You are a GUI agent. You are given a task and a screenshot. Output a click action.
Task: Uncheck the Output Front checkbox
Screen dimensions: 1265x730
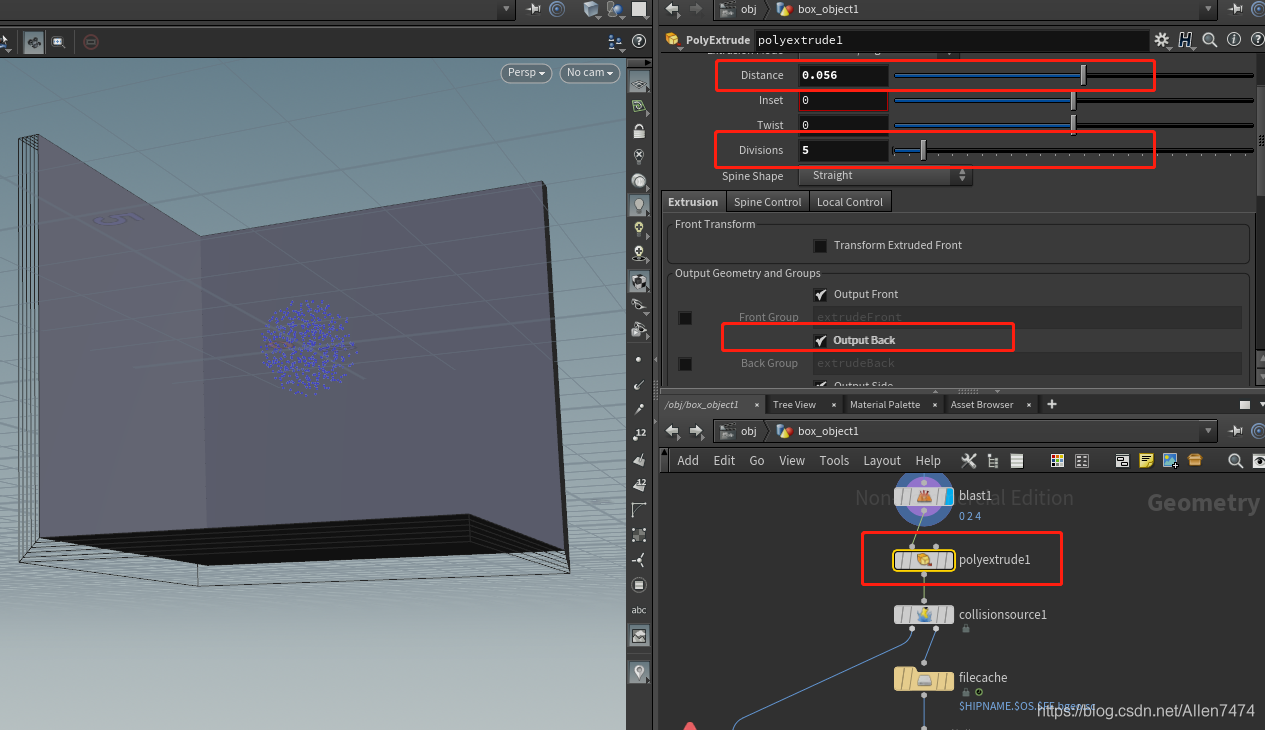[x=820, y=294]
